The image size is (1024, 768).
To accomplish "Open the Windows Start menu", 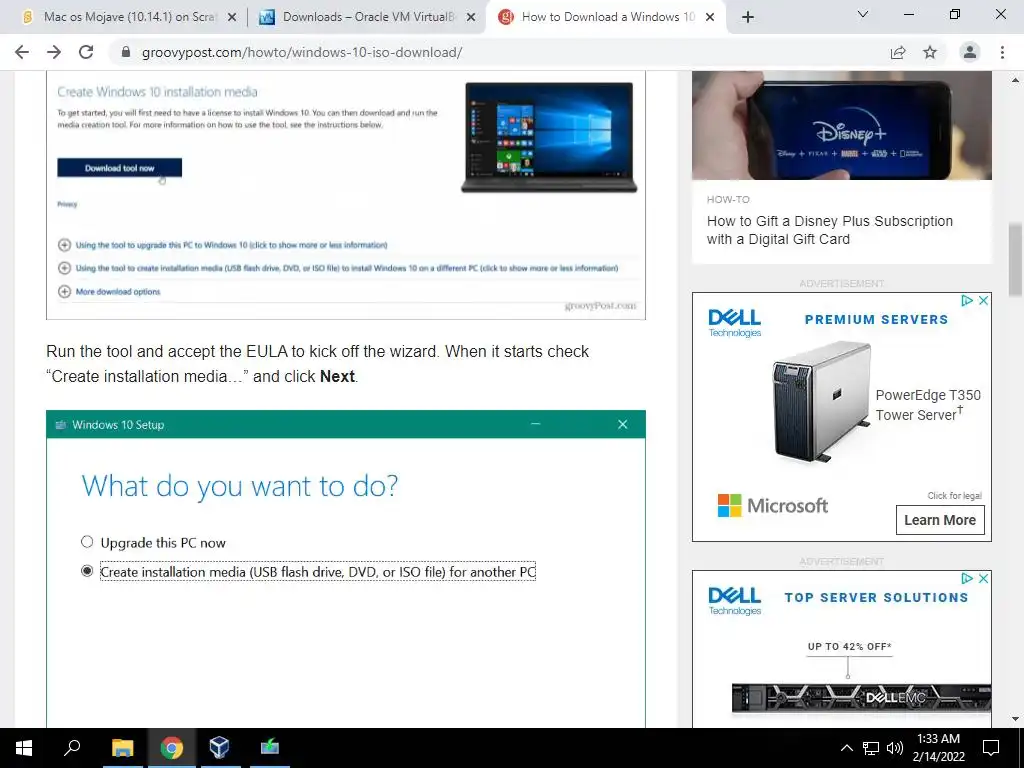I will point(24,748).
